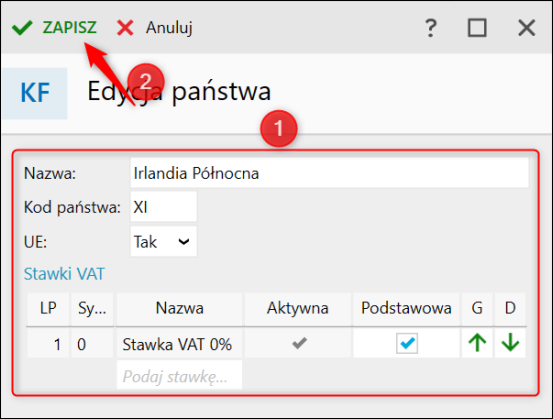Toggle the Podstawowa checkbox for VAT 0%
Image resolution: width=553 pixels, height=419 pixels.
407,343
